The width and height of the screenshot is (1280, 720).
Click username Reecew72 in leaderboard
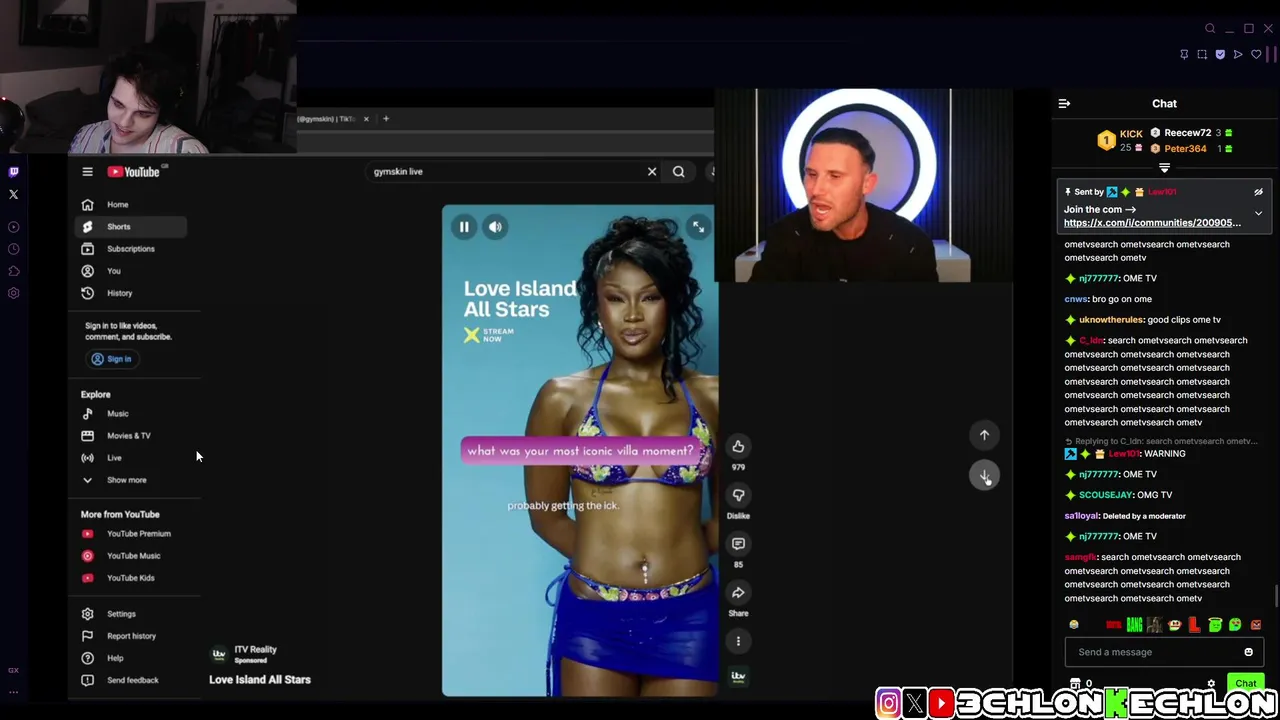pos(1188,133)
